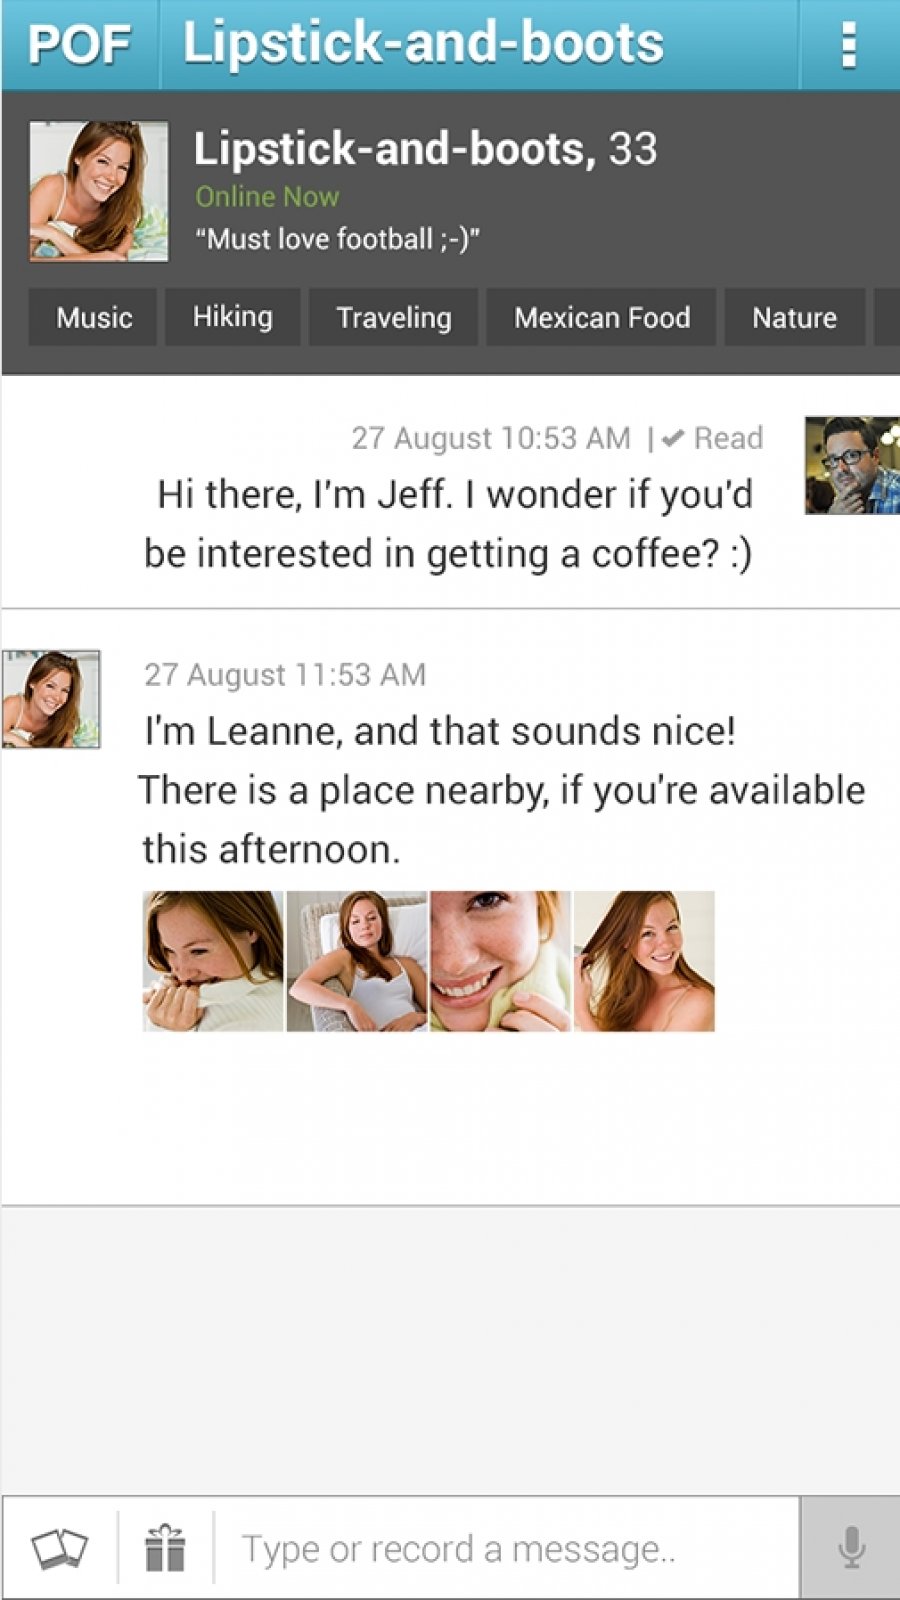This screenshot has width=900, height=1600.
Task: Open Lipstick-and-boots header profile photo
Action: [x=98, y=191]
